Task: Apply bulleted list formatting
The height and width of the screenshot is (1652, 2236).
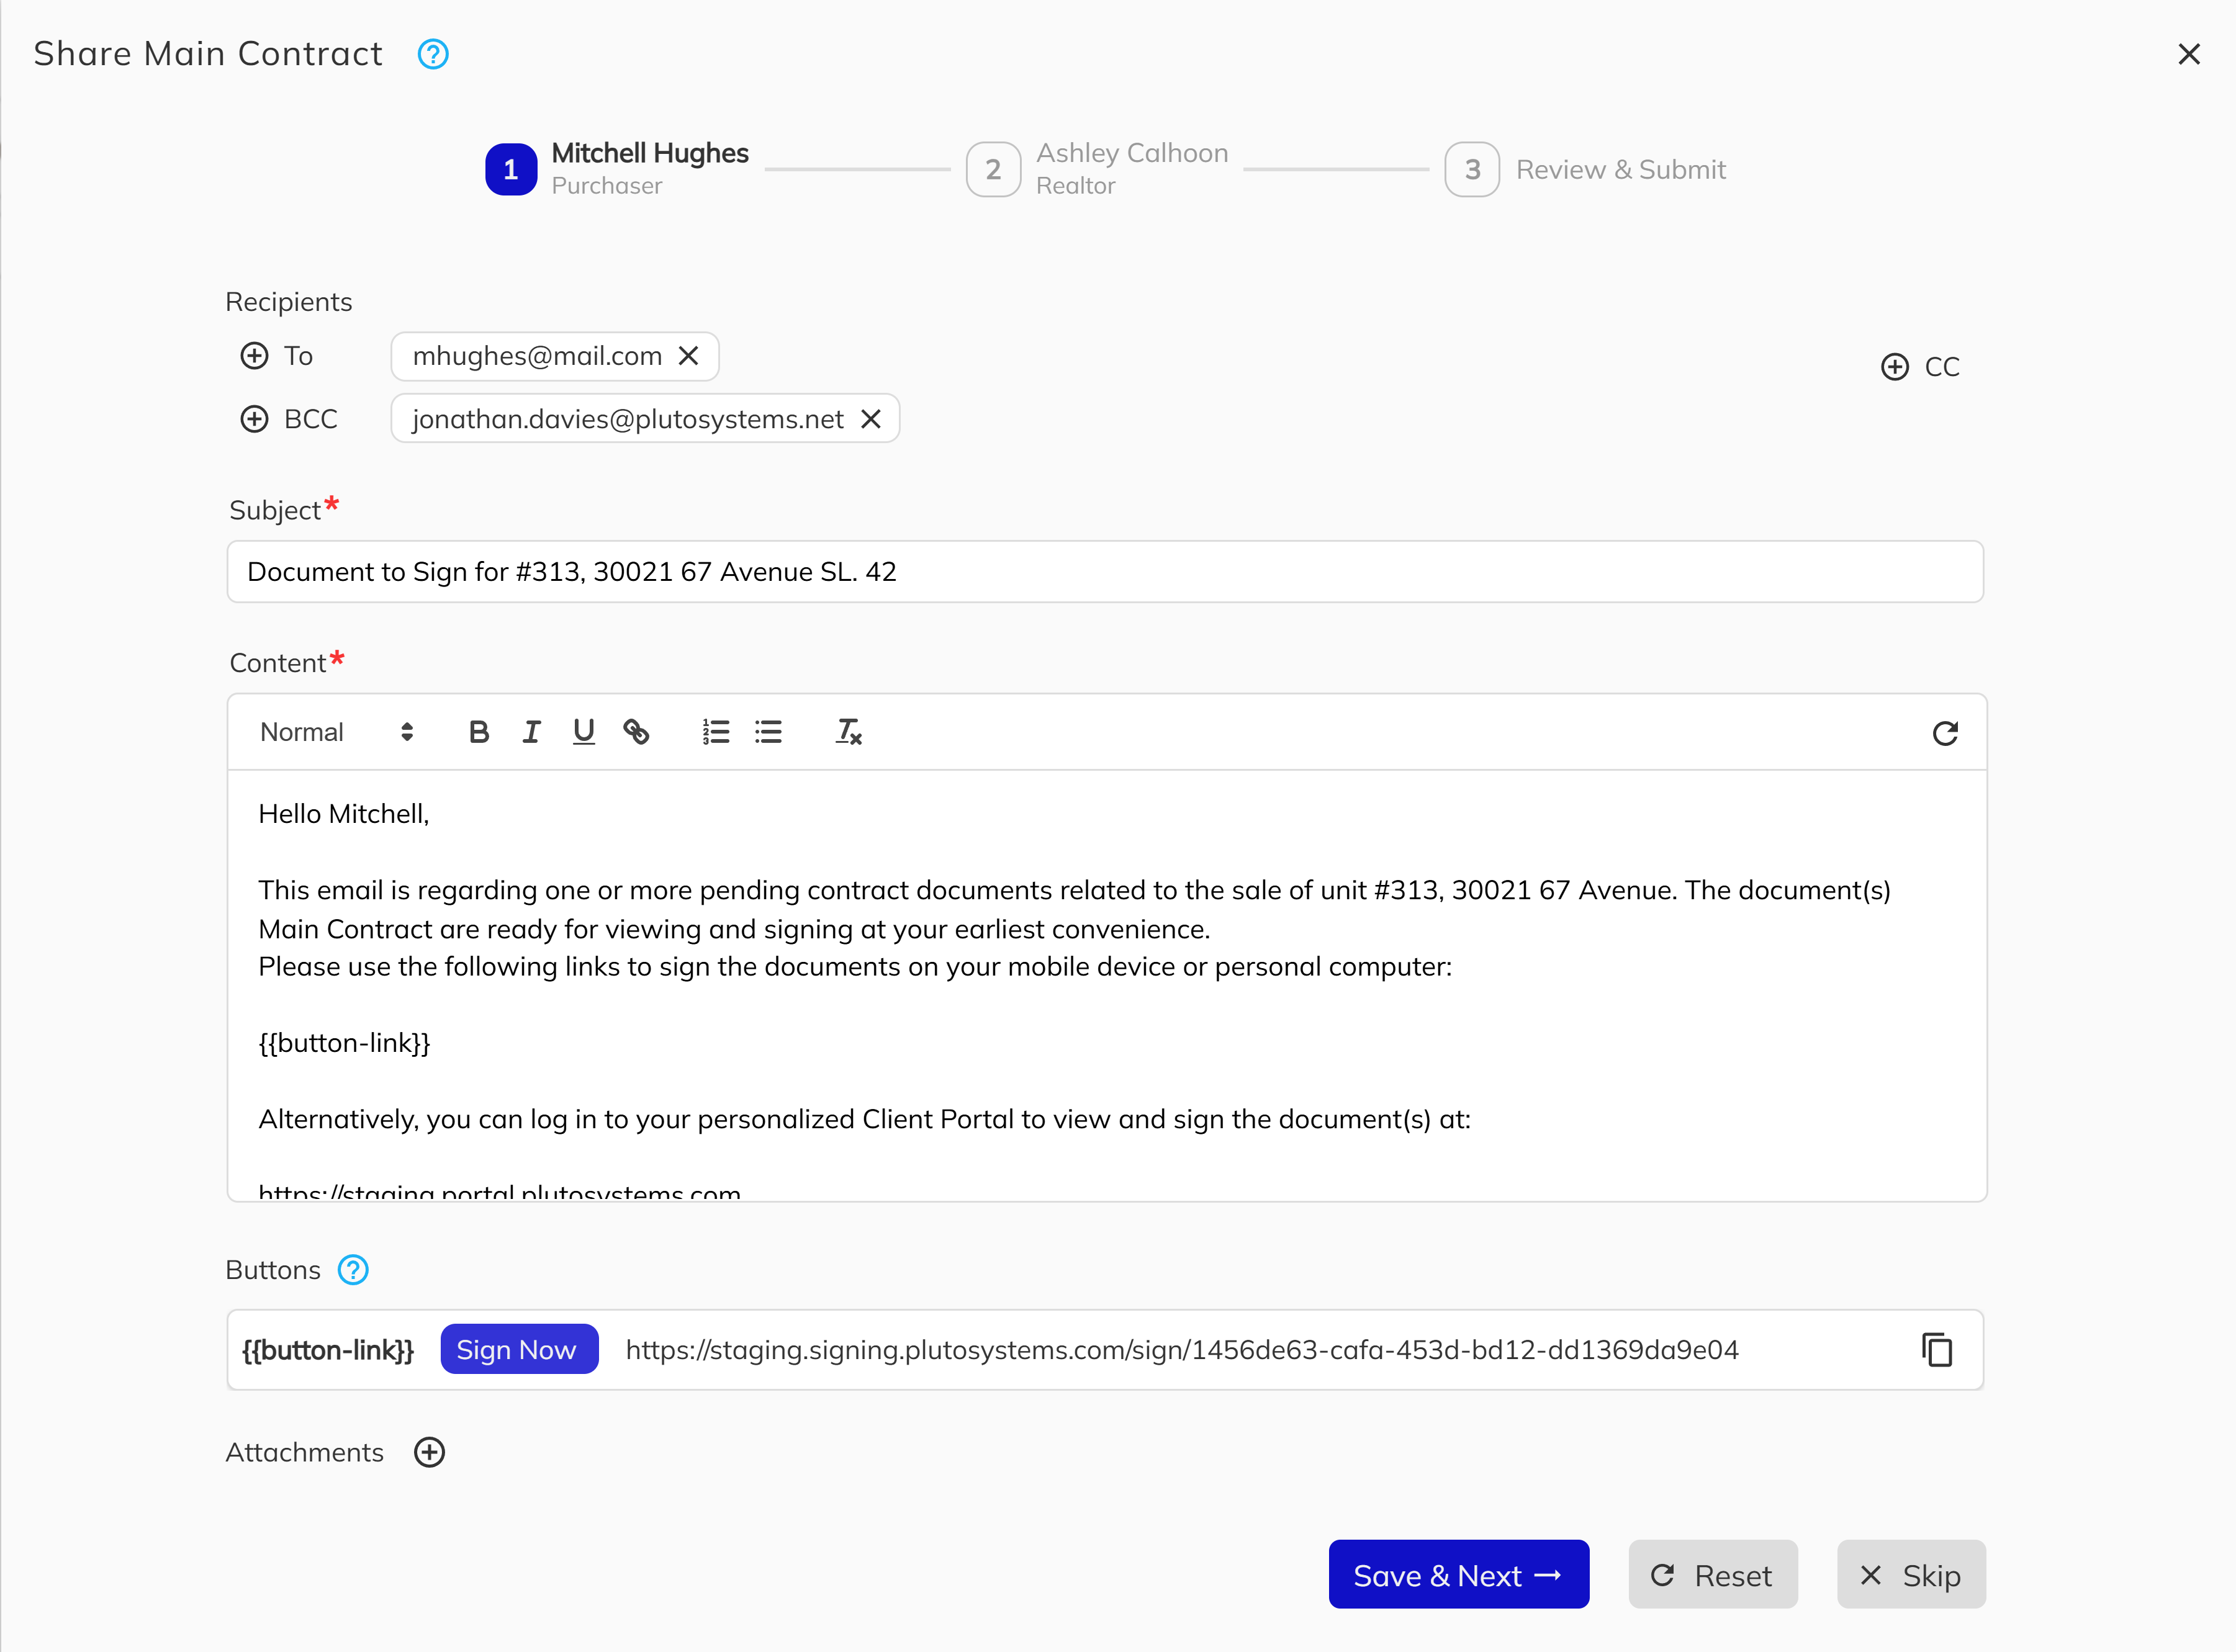Action: (768, 732)
